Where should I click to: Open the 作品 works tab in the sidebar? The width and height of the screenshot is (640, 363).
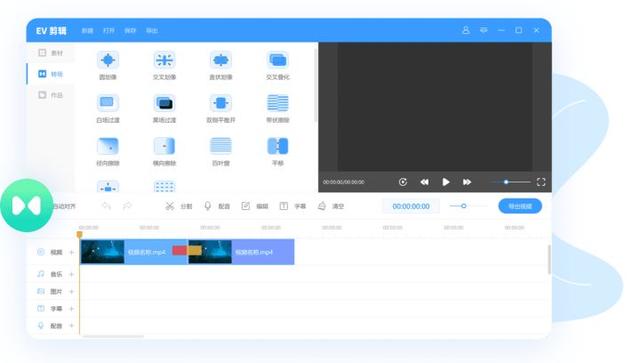51,95
